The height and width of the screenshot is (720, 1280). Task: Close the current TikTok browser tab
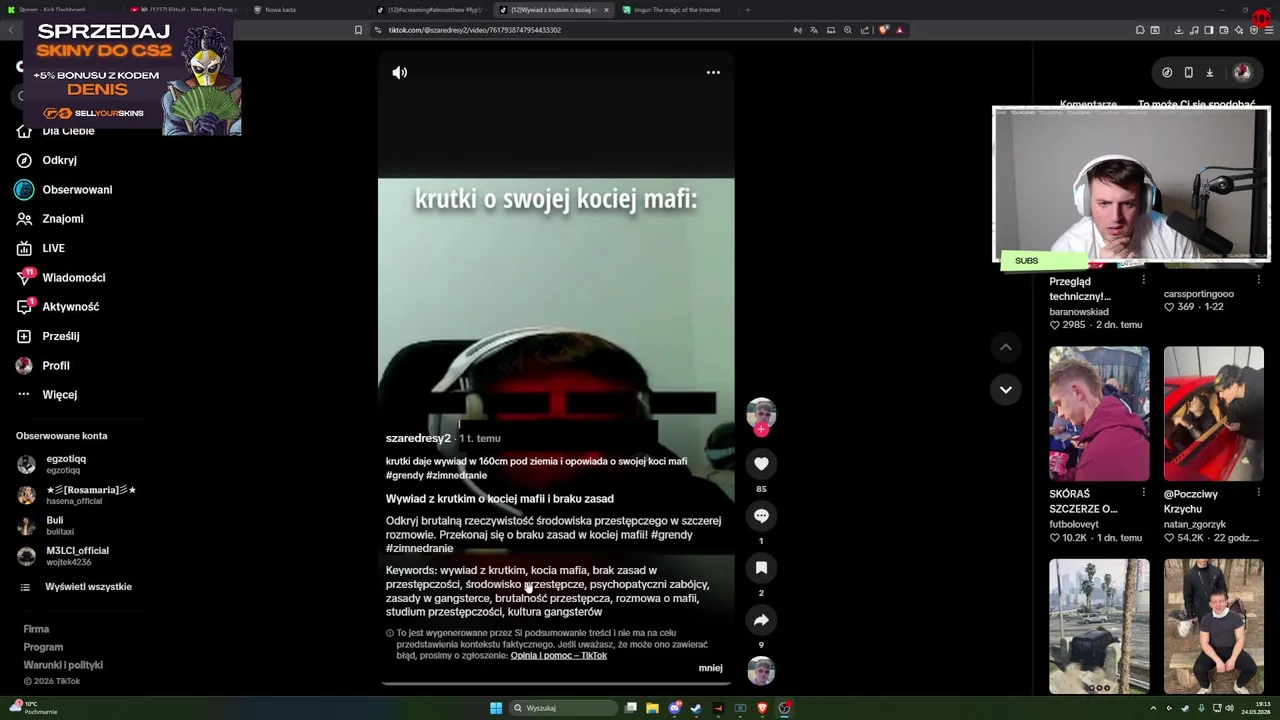tap(606, 10)
